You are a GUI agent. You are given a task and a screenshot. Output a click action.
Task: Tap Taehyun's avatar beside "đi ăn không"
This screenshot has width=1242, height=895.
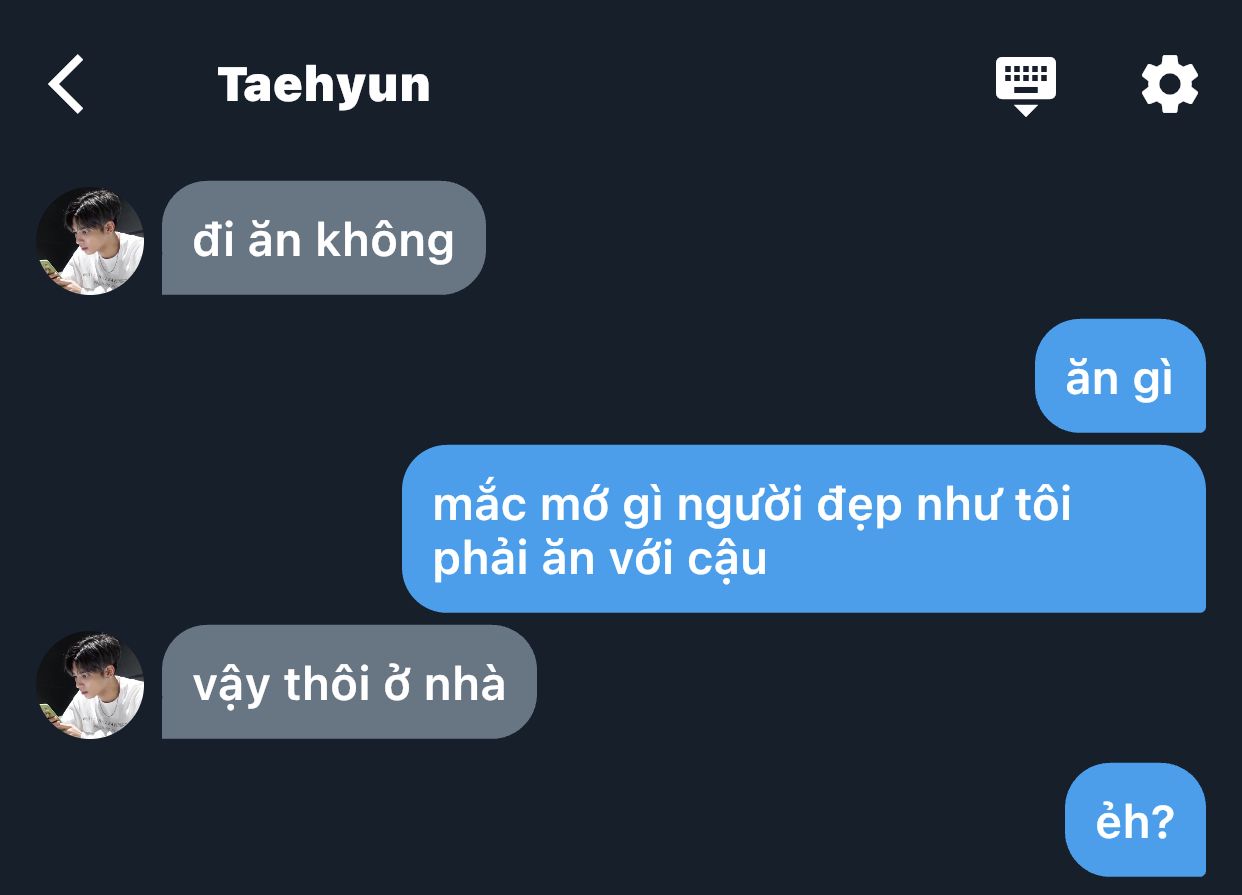tap(90, 240)
